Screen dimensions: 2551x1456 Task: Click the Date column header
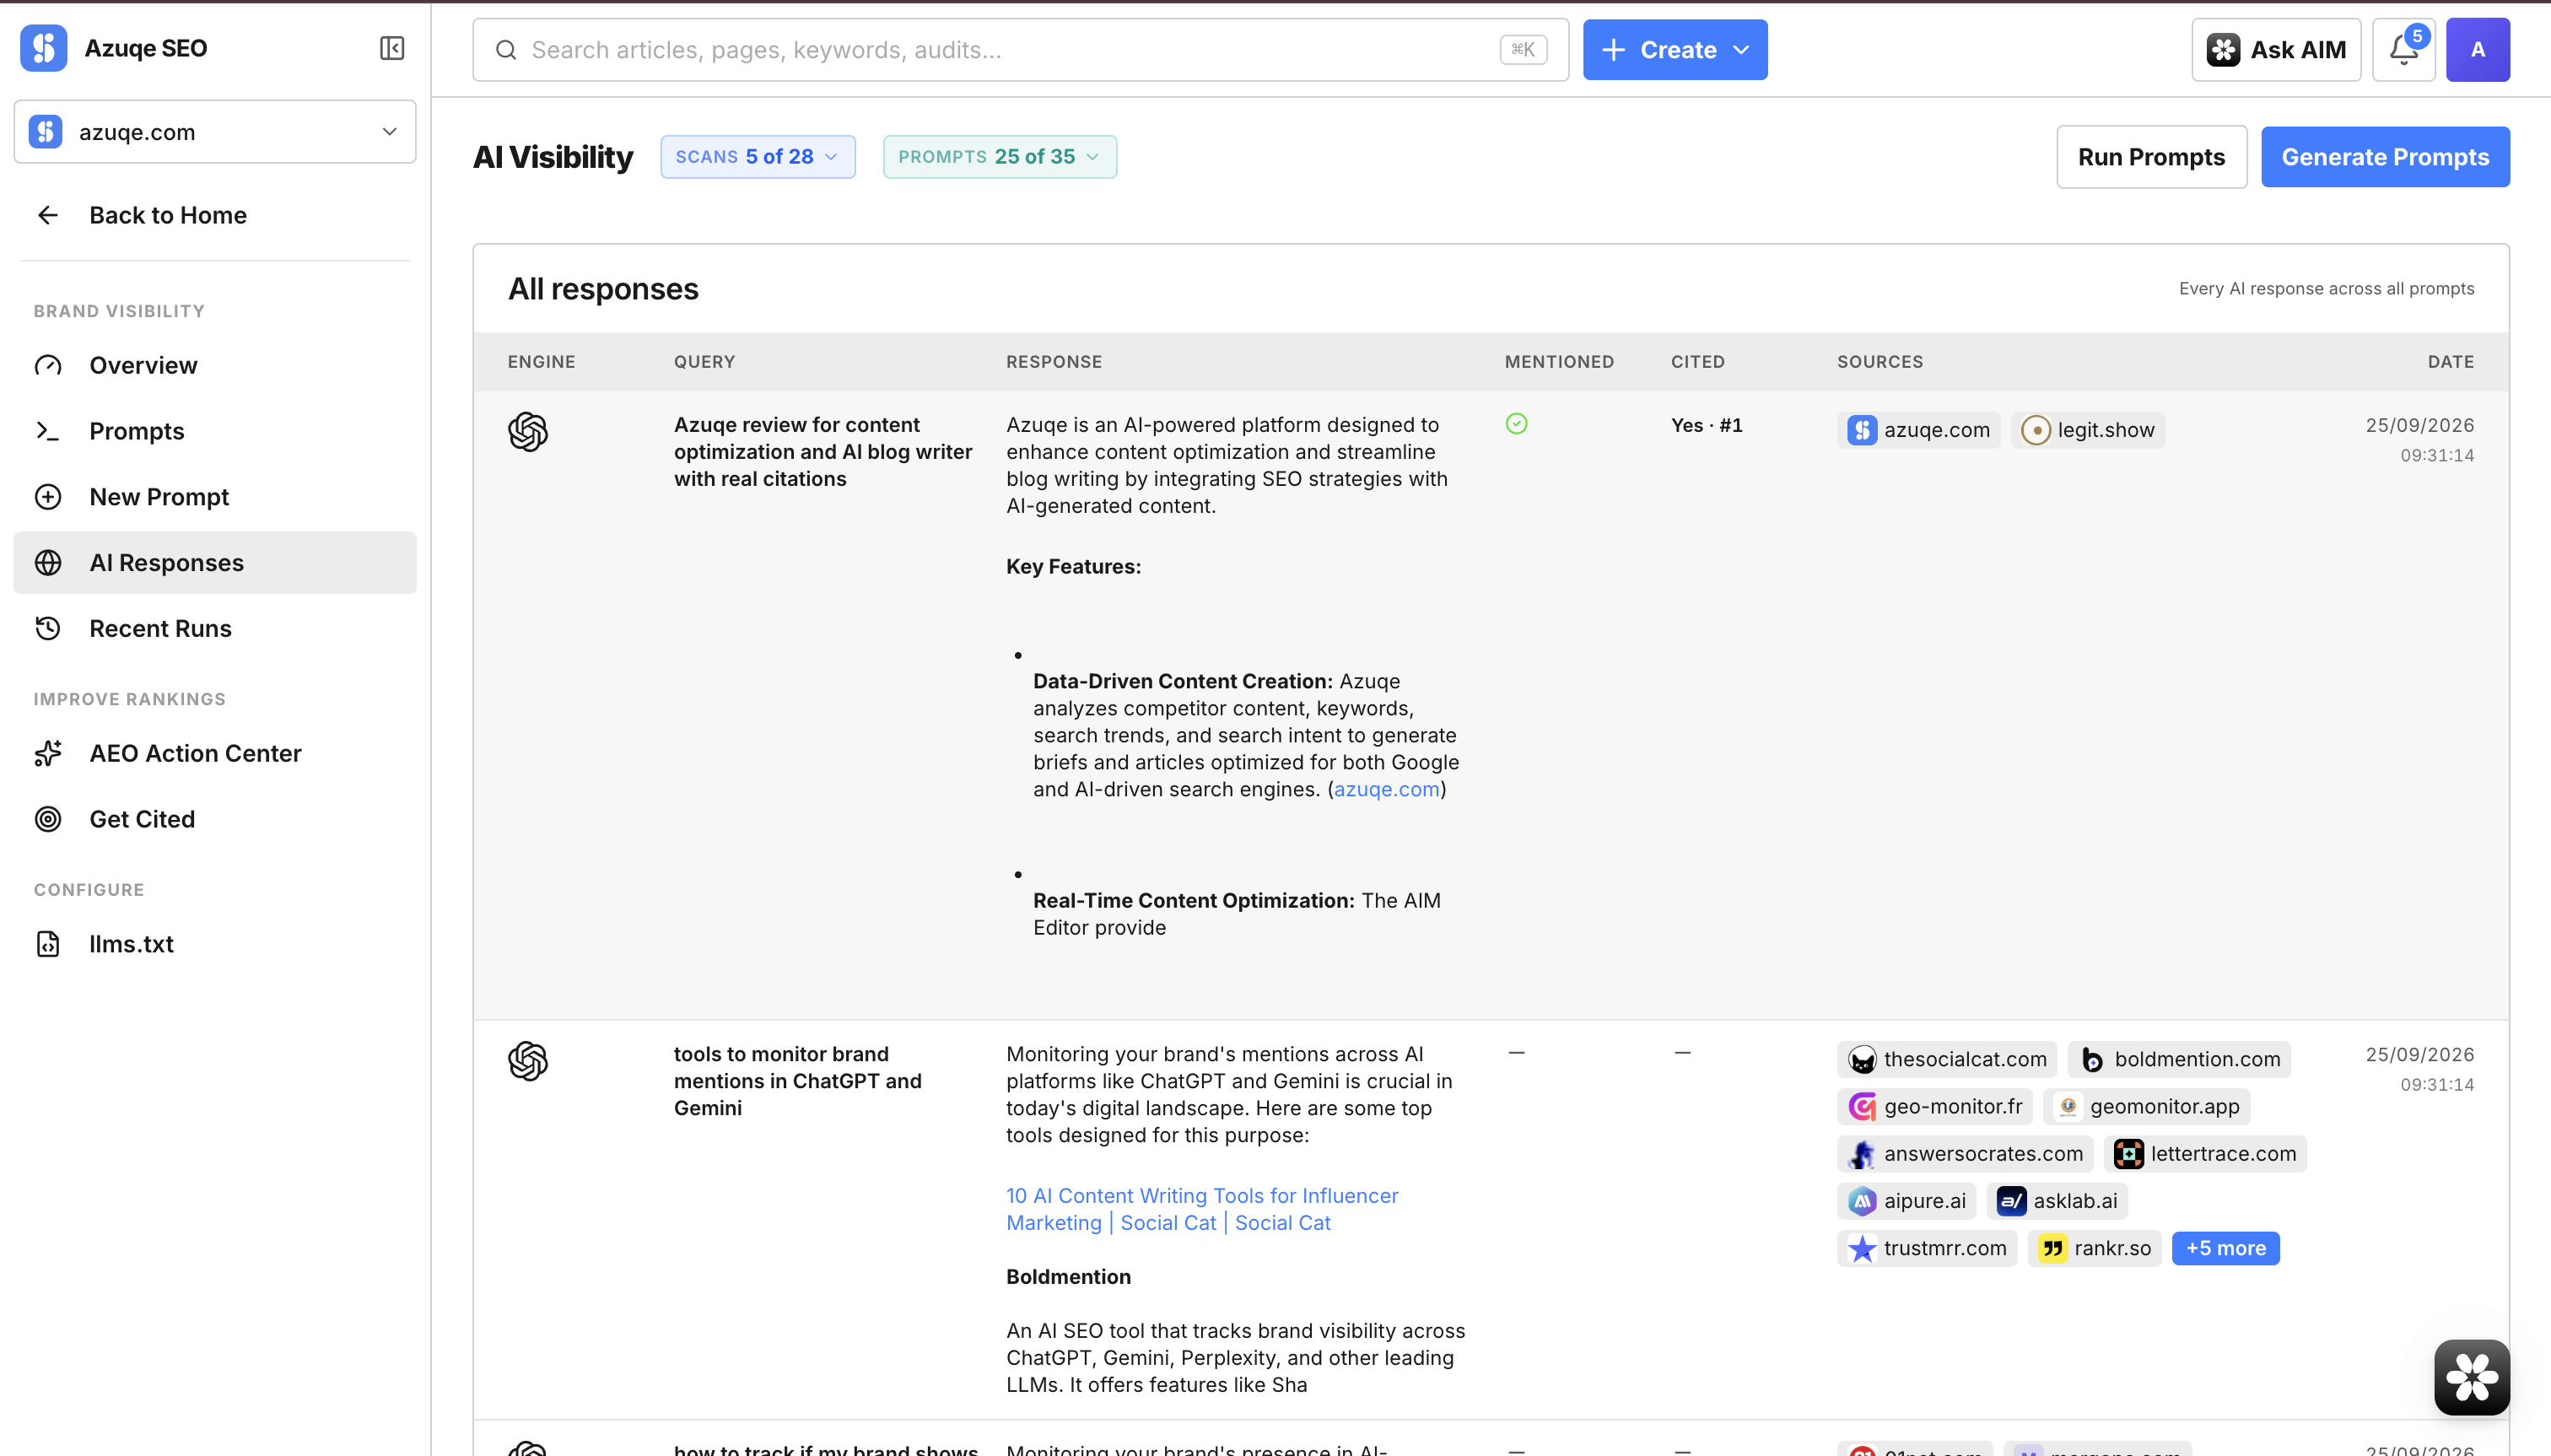coord(2450,362)
